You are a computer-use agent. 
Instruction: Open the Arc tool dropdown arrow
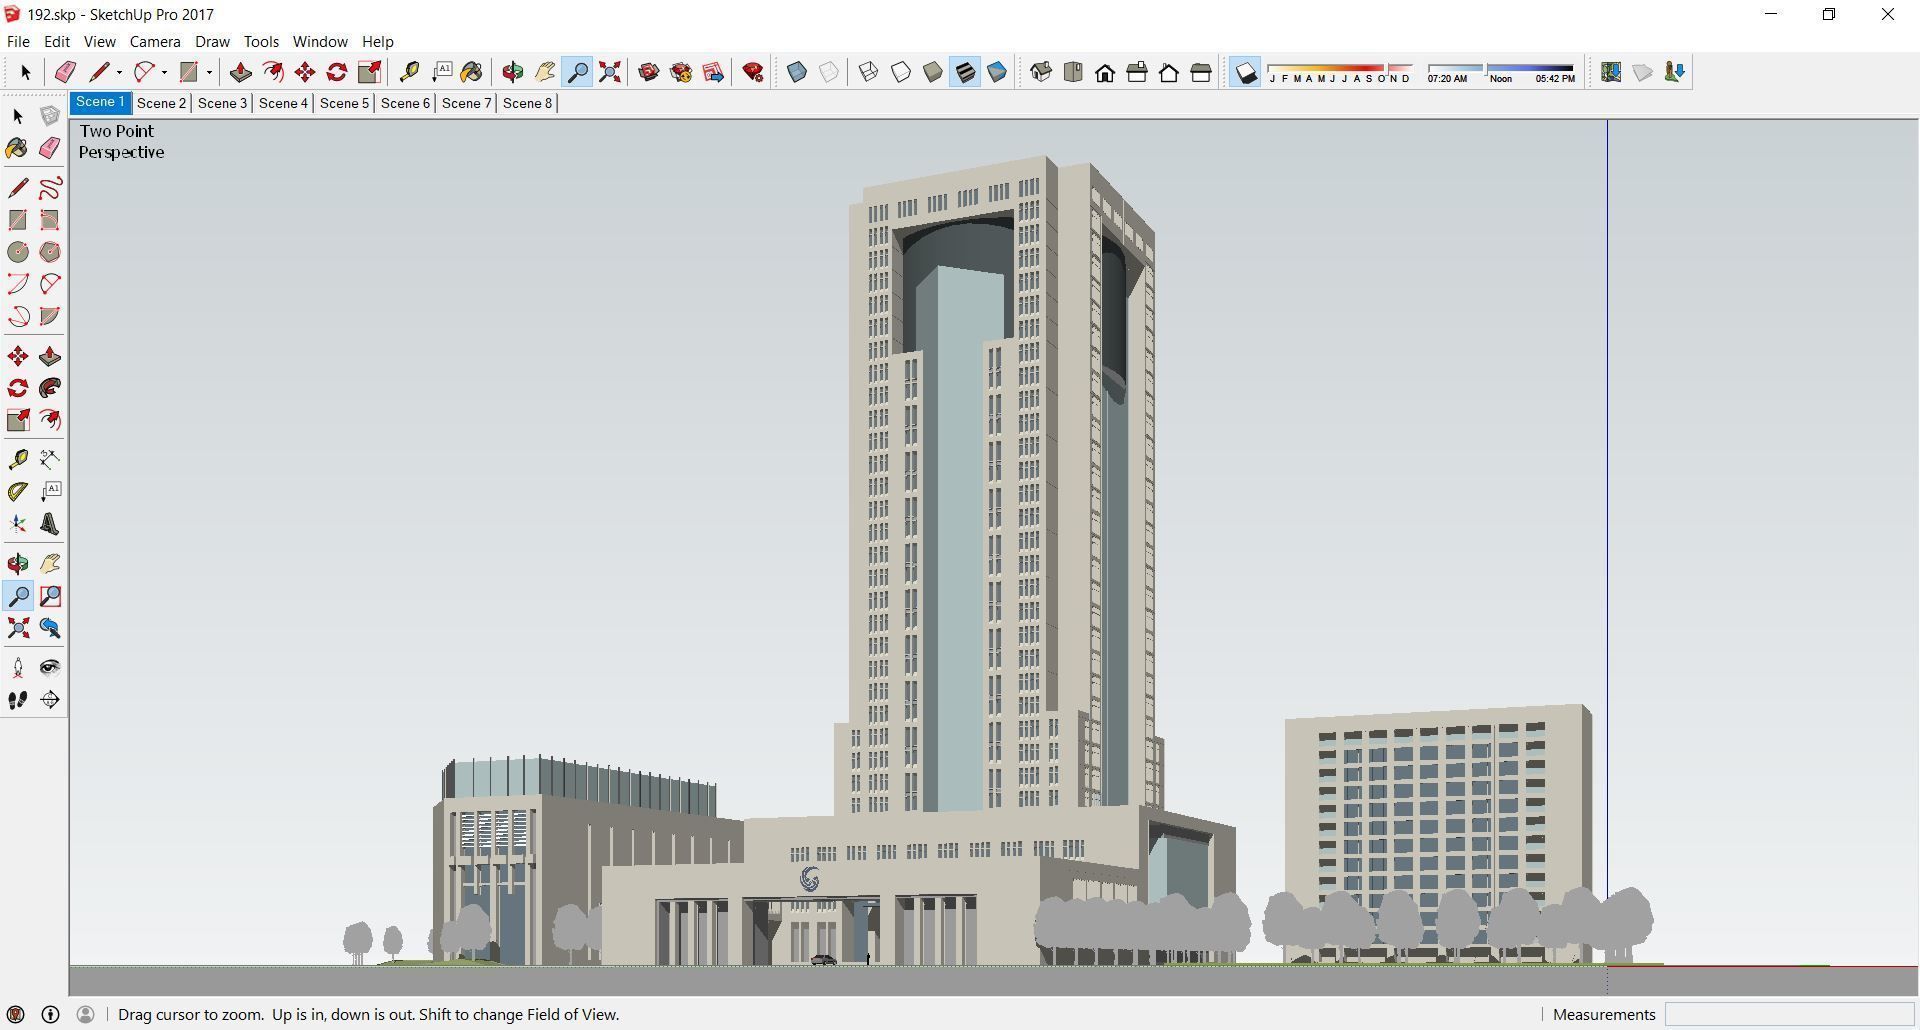pos(164,72)
